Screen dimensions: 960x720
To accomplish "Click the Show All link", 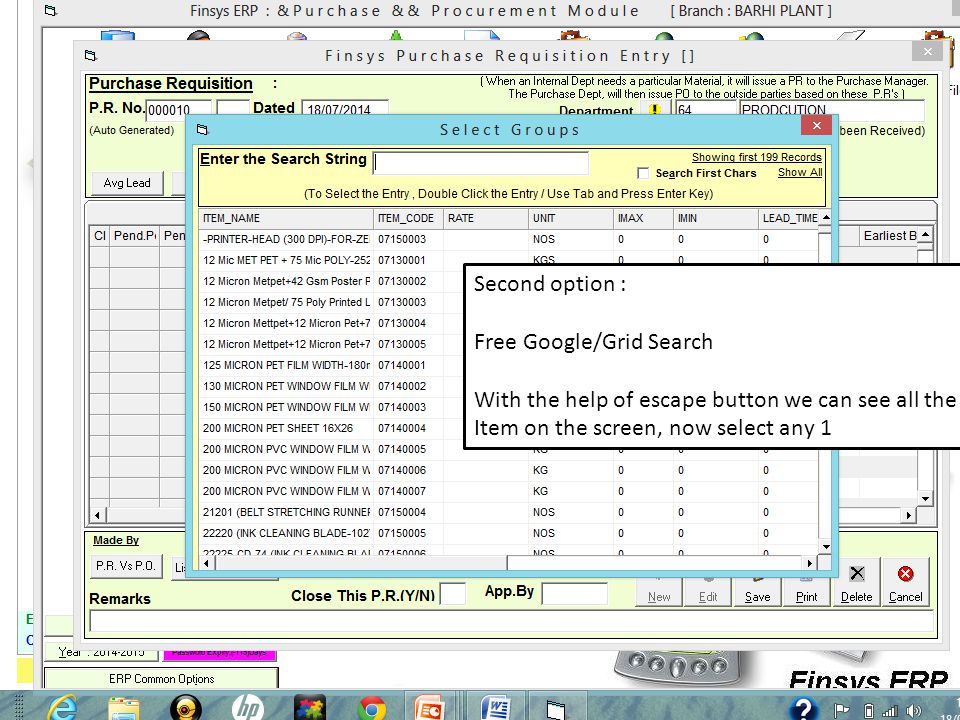I will [800, 173].
